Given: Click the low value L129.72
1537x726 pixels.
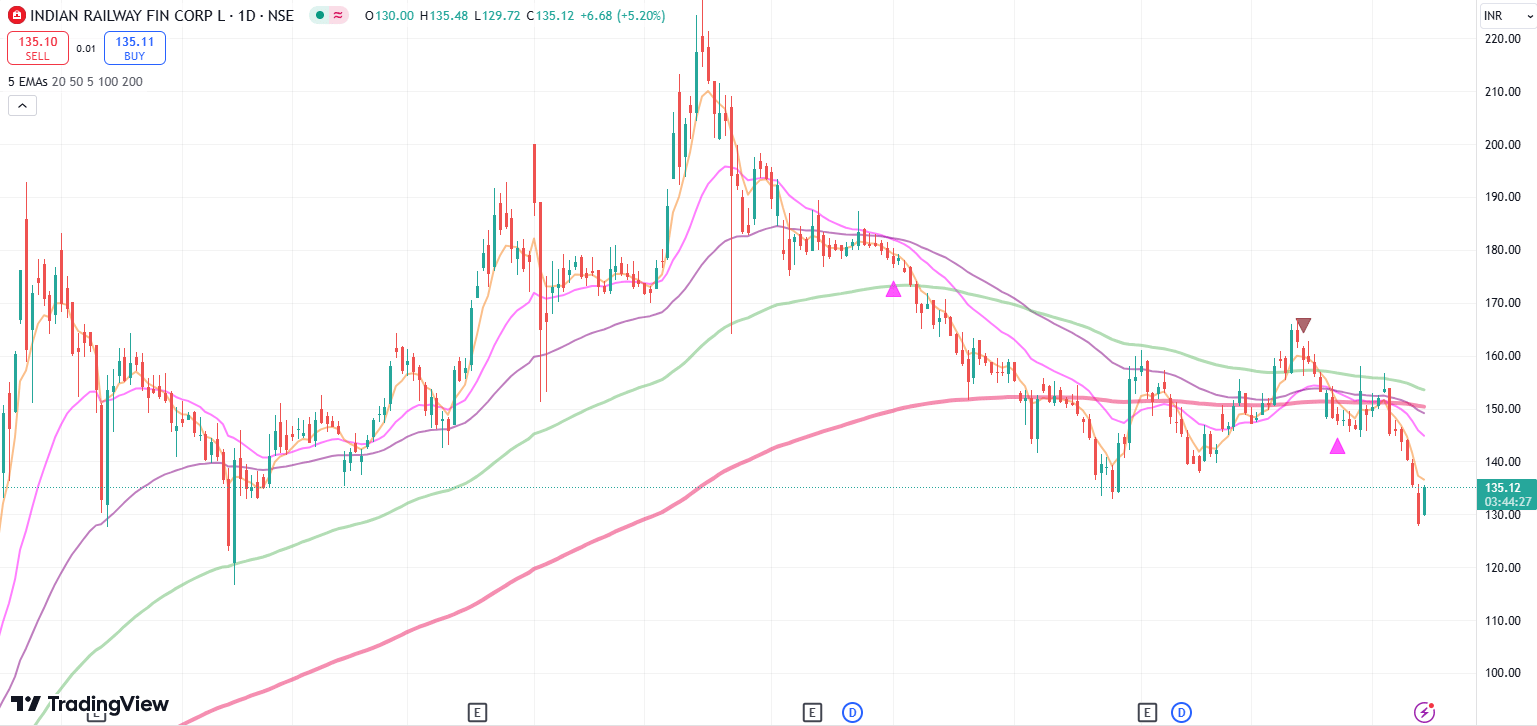Looking at the screenshot, I should (499, 16).
